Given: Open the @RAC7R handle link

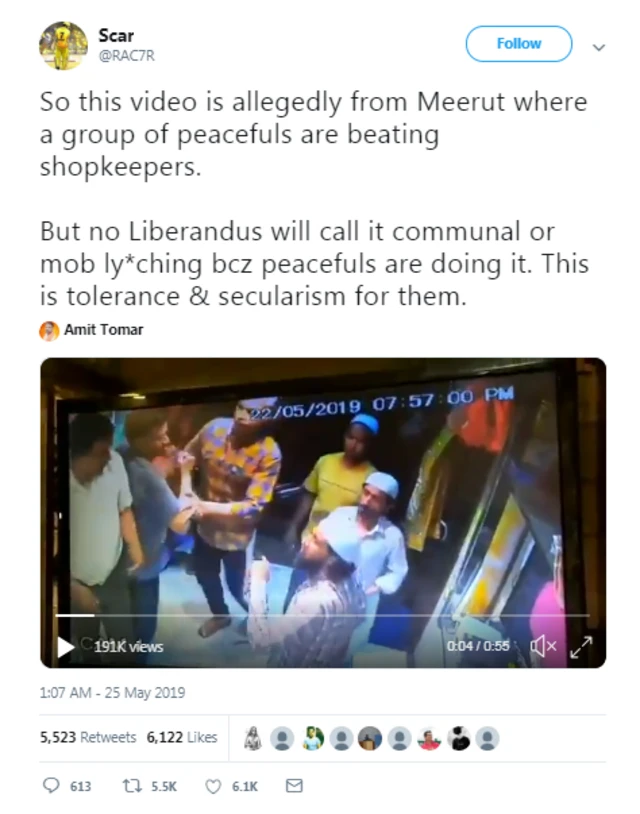Looking at the screenshot, I should pyautogui.click(x=127, y=56).
